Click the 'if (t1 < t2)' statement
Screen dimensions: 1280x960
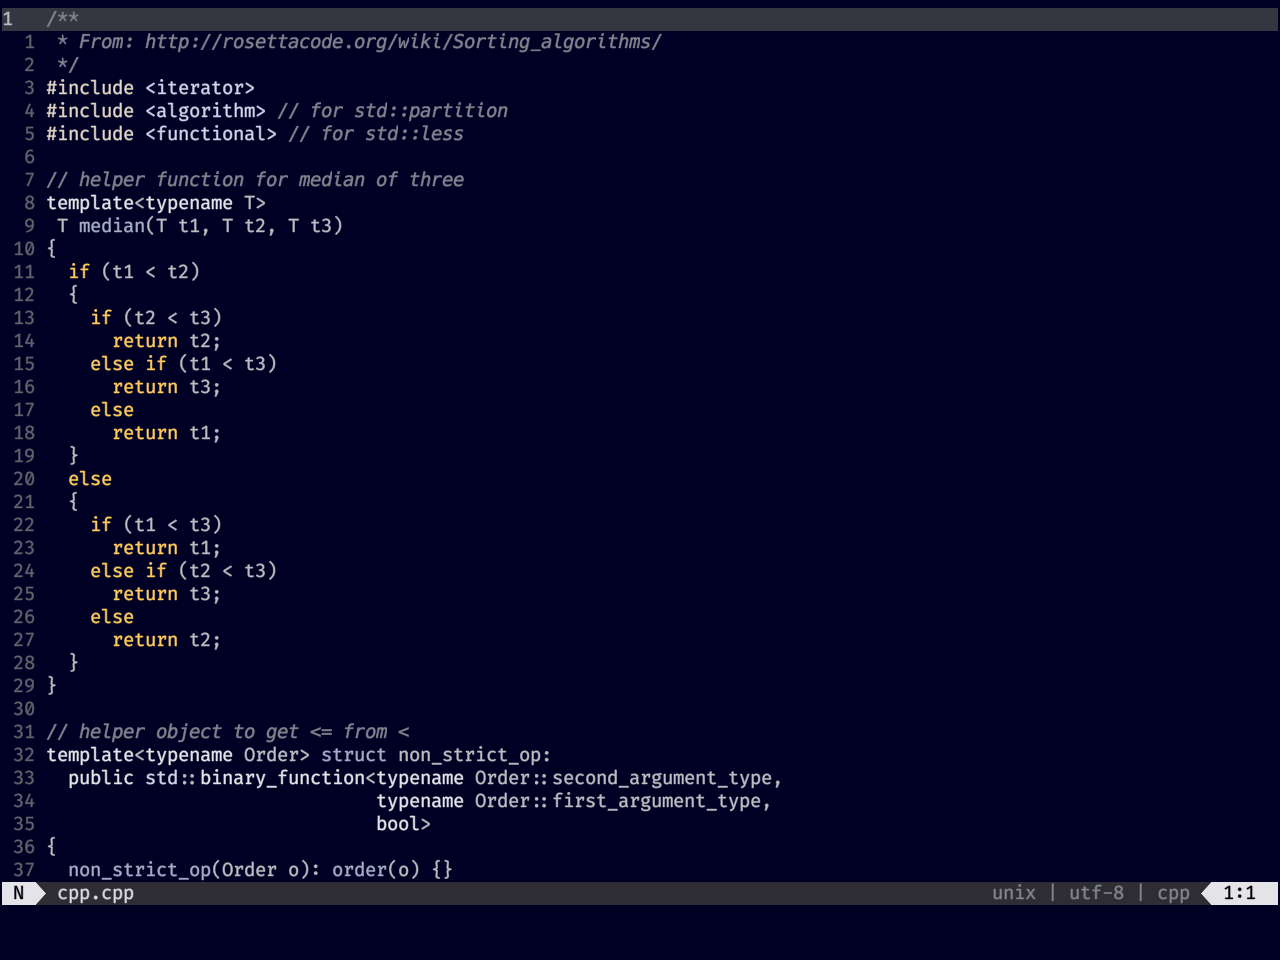[134, 272]
